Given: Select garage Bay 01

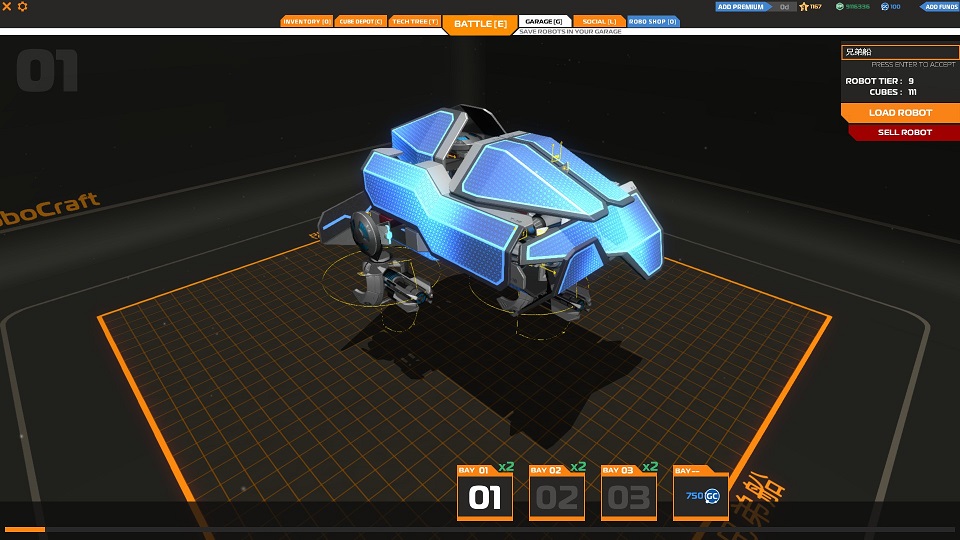Looking at the screenshot, I should pyautogui.click(x=485, y=493).
